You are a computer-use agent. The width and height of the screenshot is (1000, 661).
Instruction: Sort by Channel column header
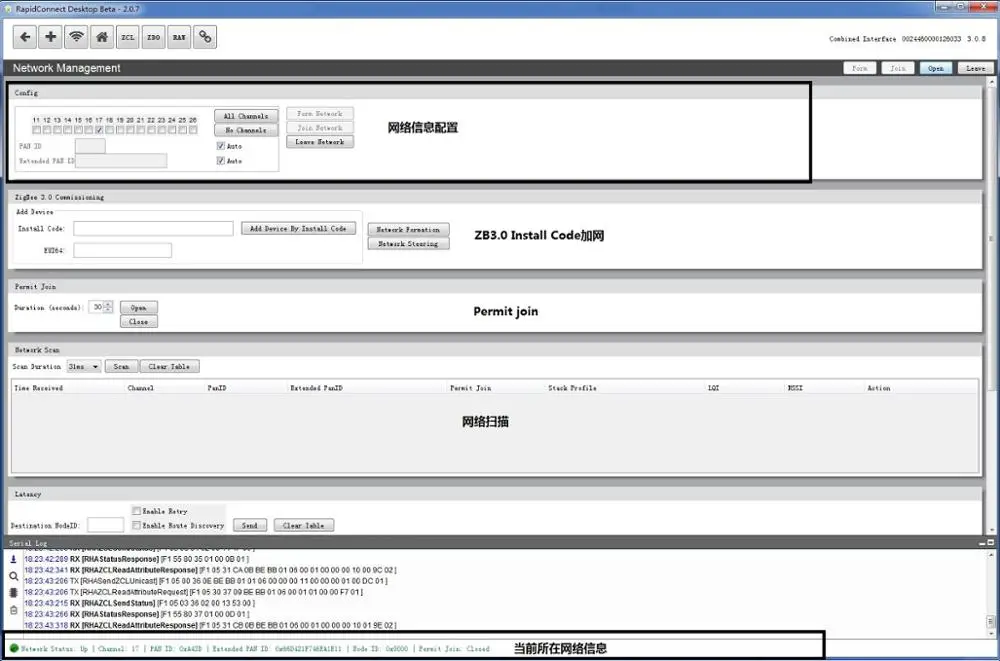[x=140, y=388]
